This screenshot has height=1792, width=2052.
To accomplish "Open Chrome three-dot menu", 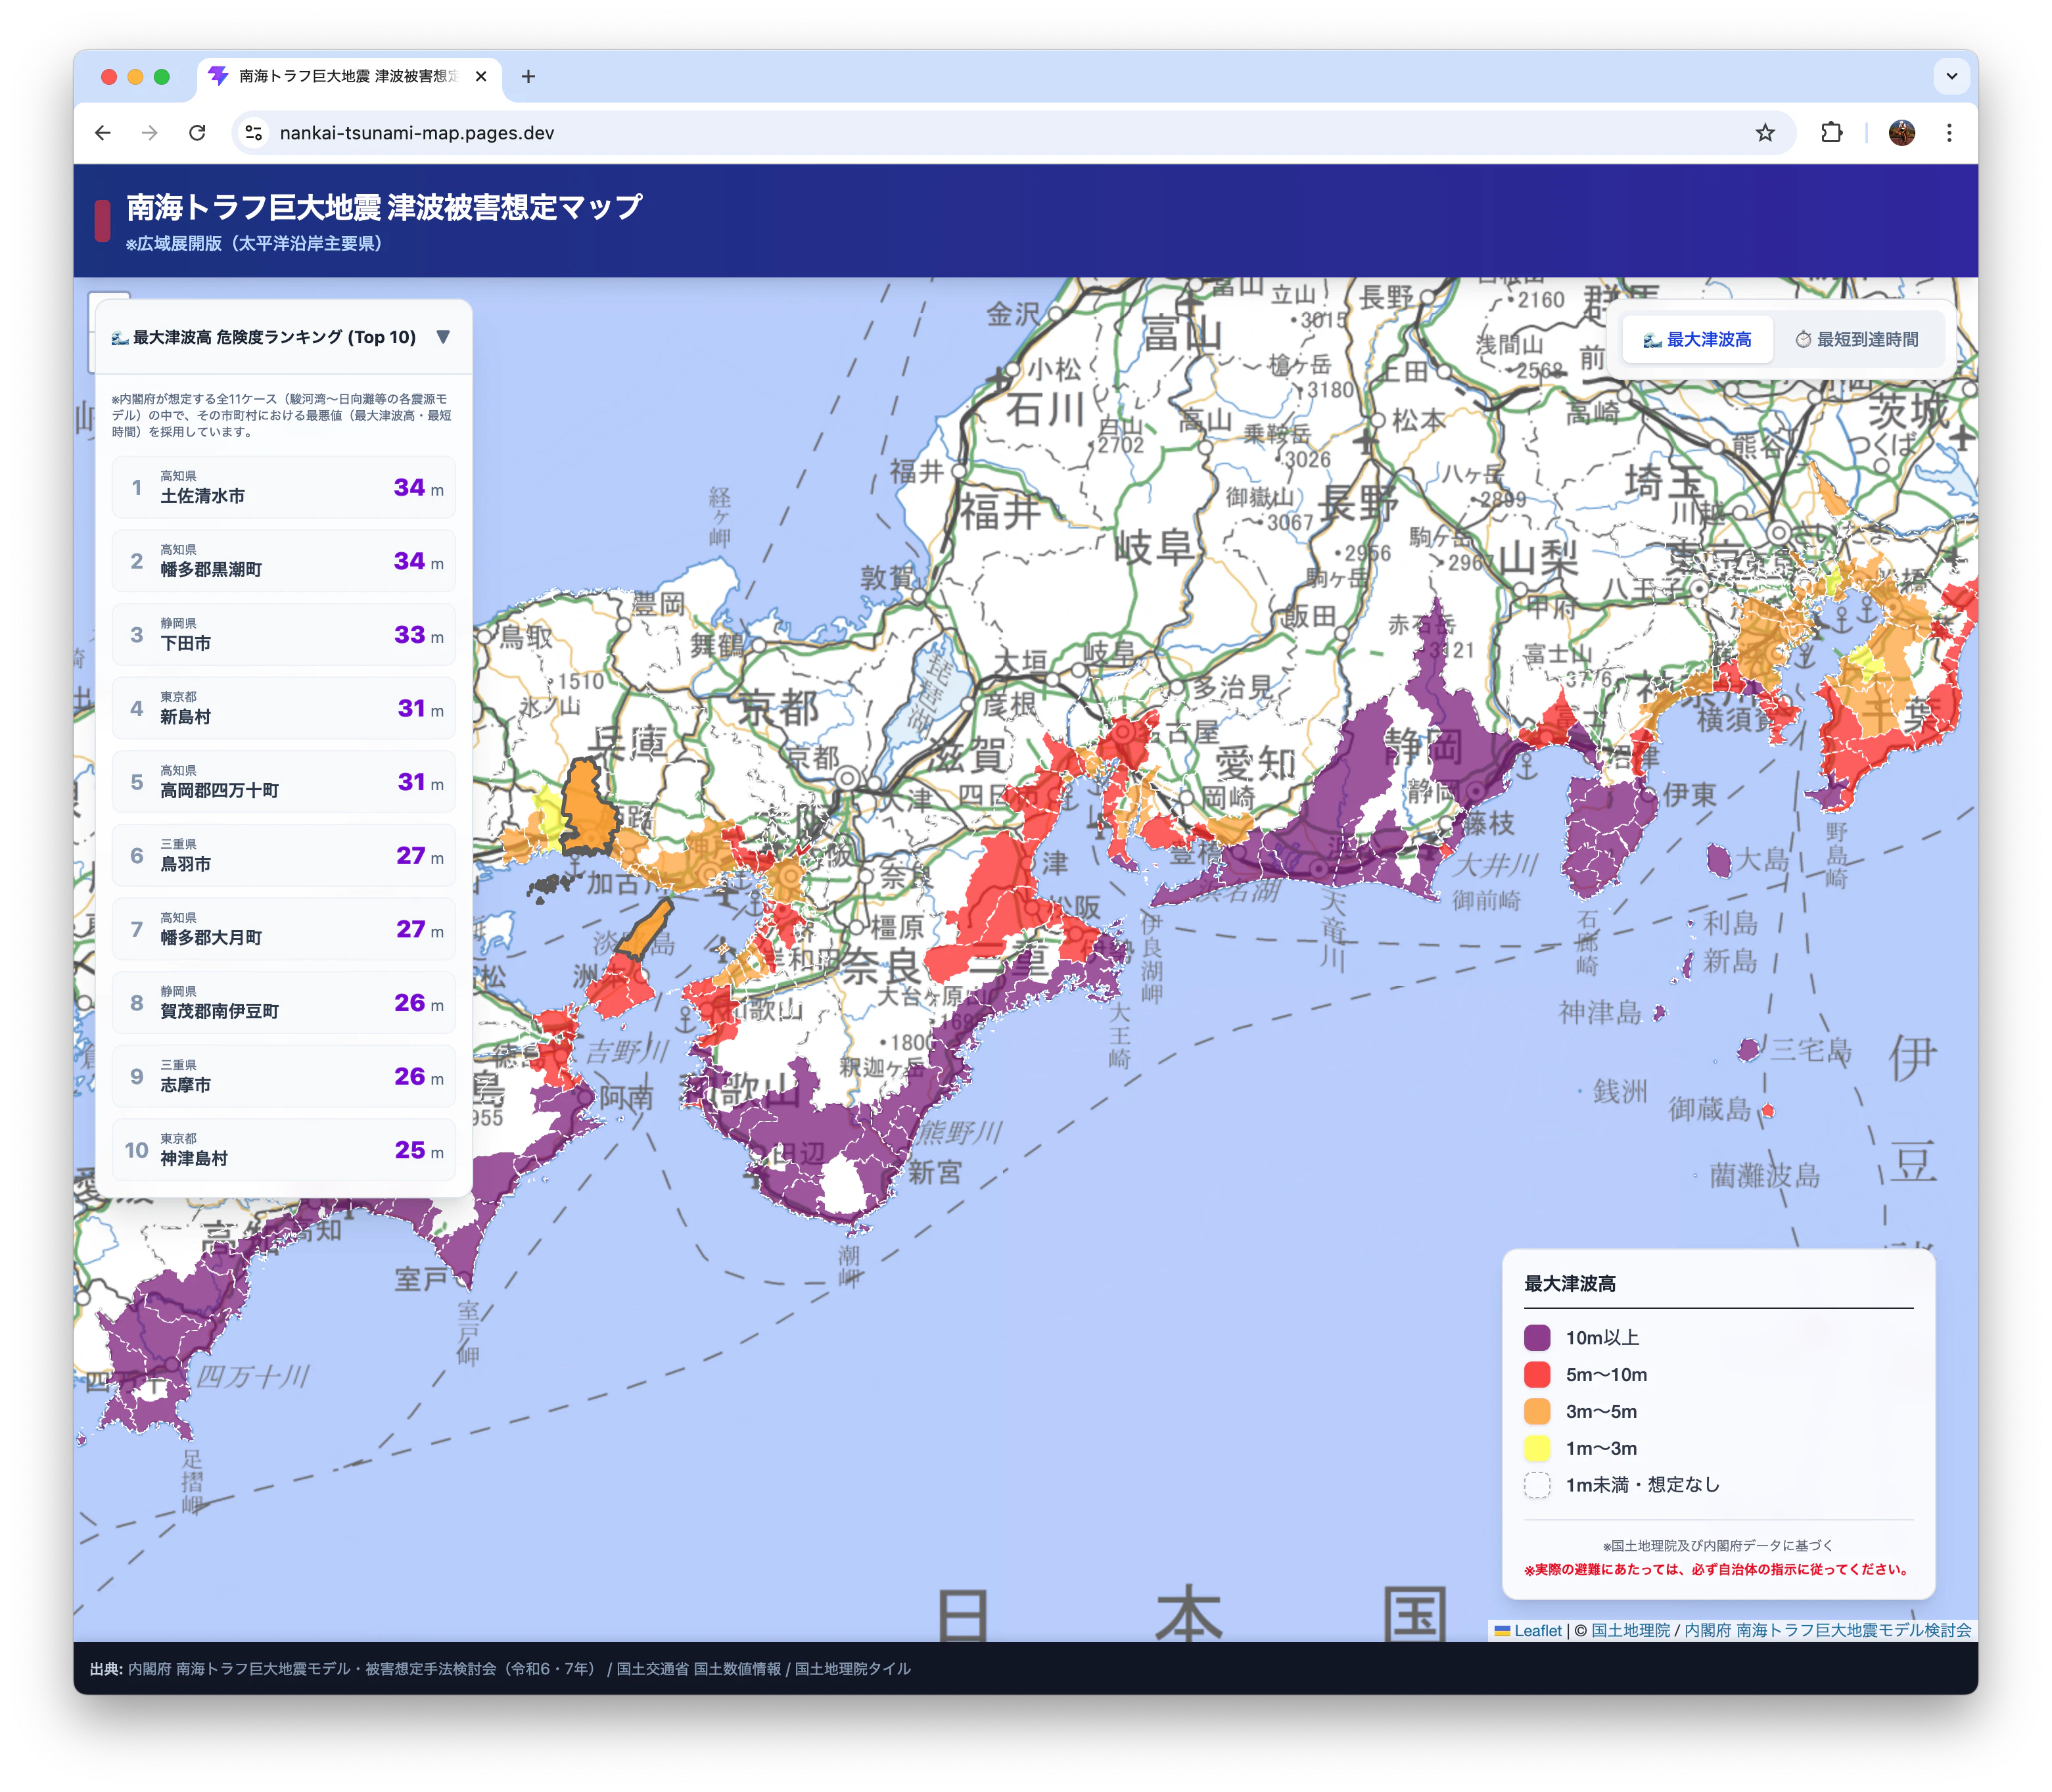I will coord(1948,132).
